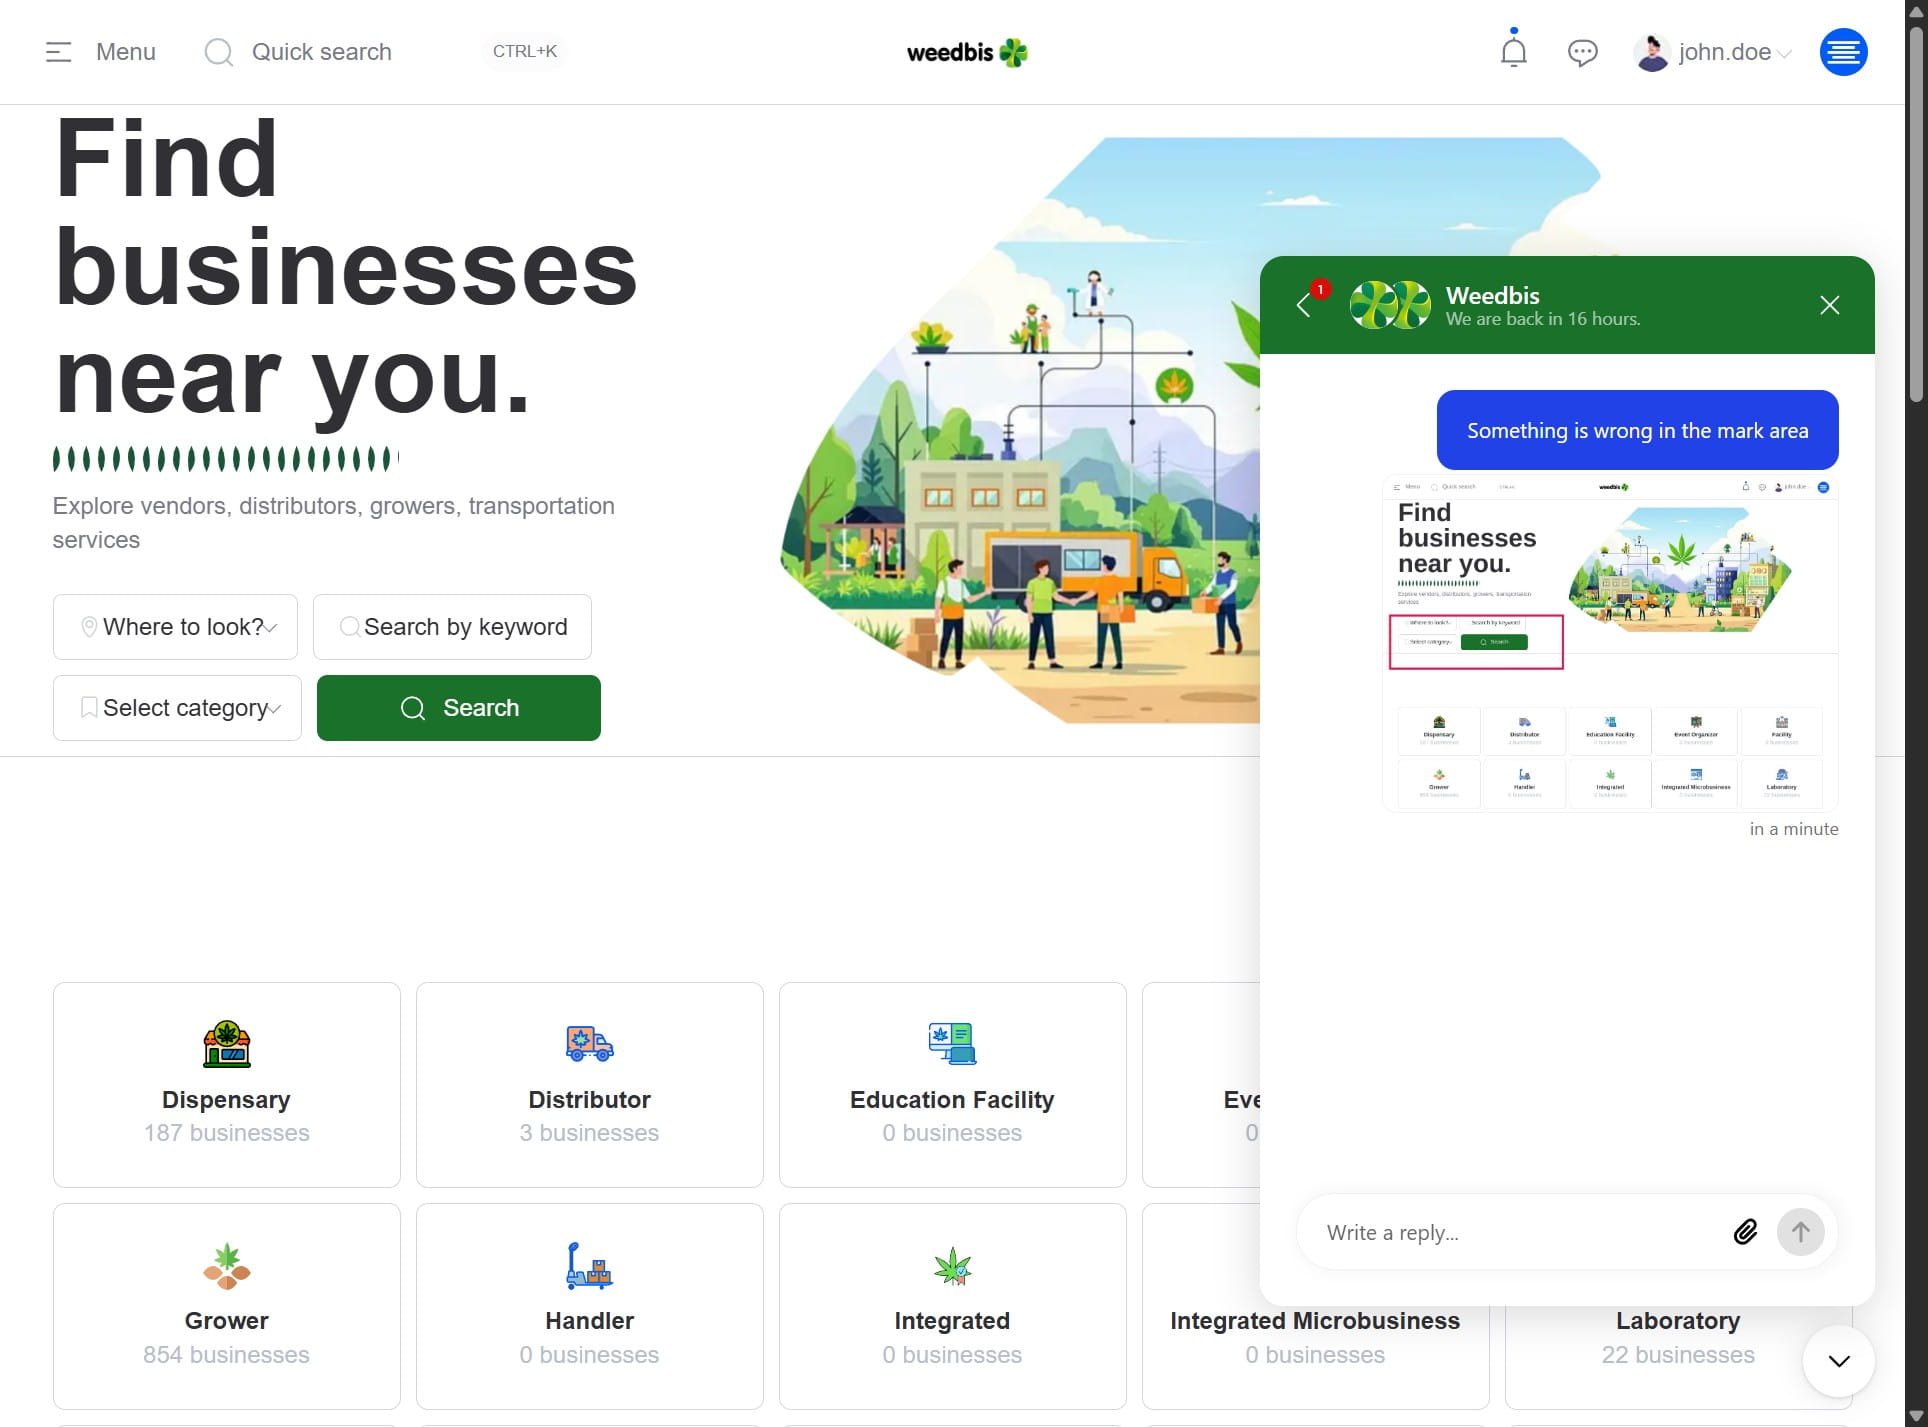Collapse chat with the chevron-down button
Viewport: 1928px width, 1427px height.
pos(1838,1361)
